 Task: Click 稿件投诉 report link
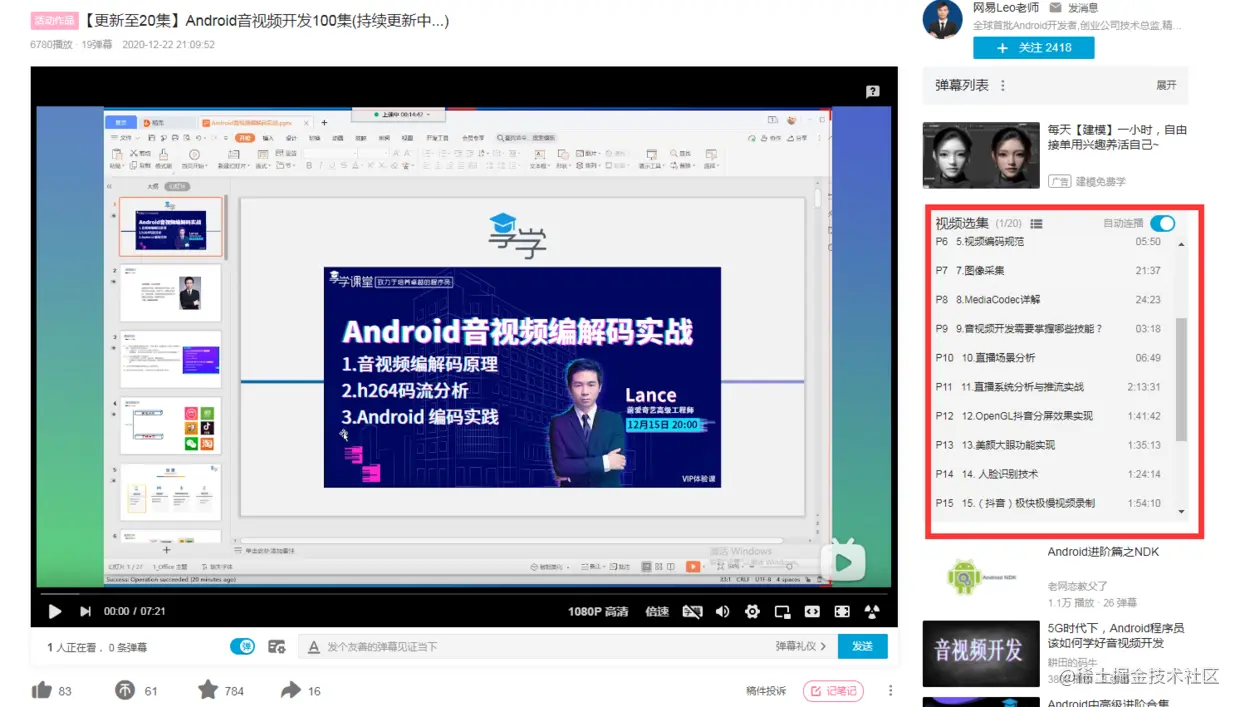tap(766, 691)
